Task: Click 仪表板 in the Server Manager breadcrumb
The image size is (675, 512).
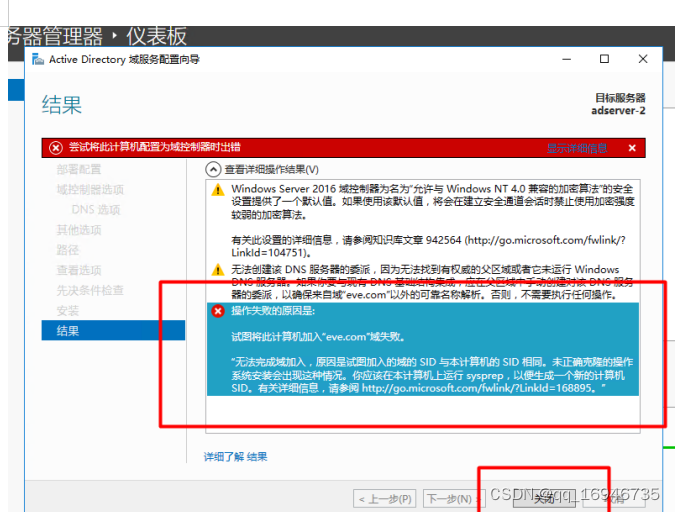Action: pos(156,36)
